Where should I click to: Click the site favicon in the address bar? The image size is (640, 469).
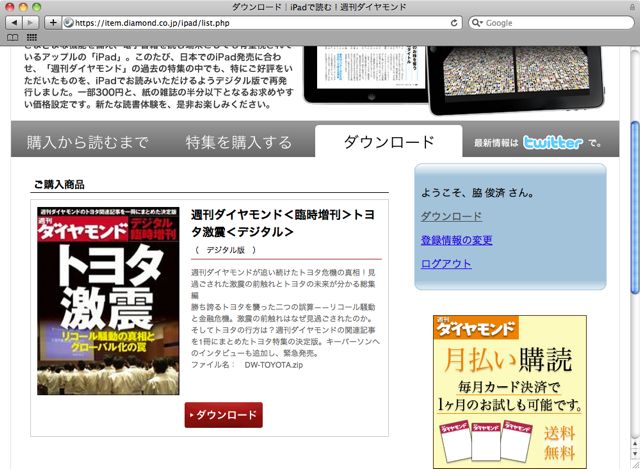(x=69, y=23)
